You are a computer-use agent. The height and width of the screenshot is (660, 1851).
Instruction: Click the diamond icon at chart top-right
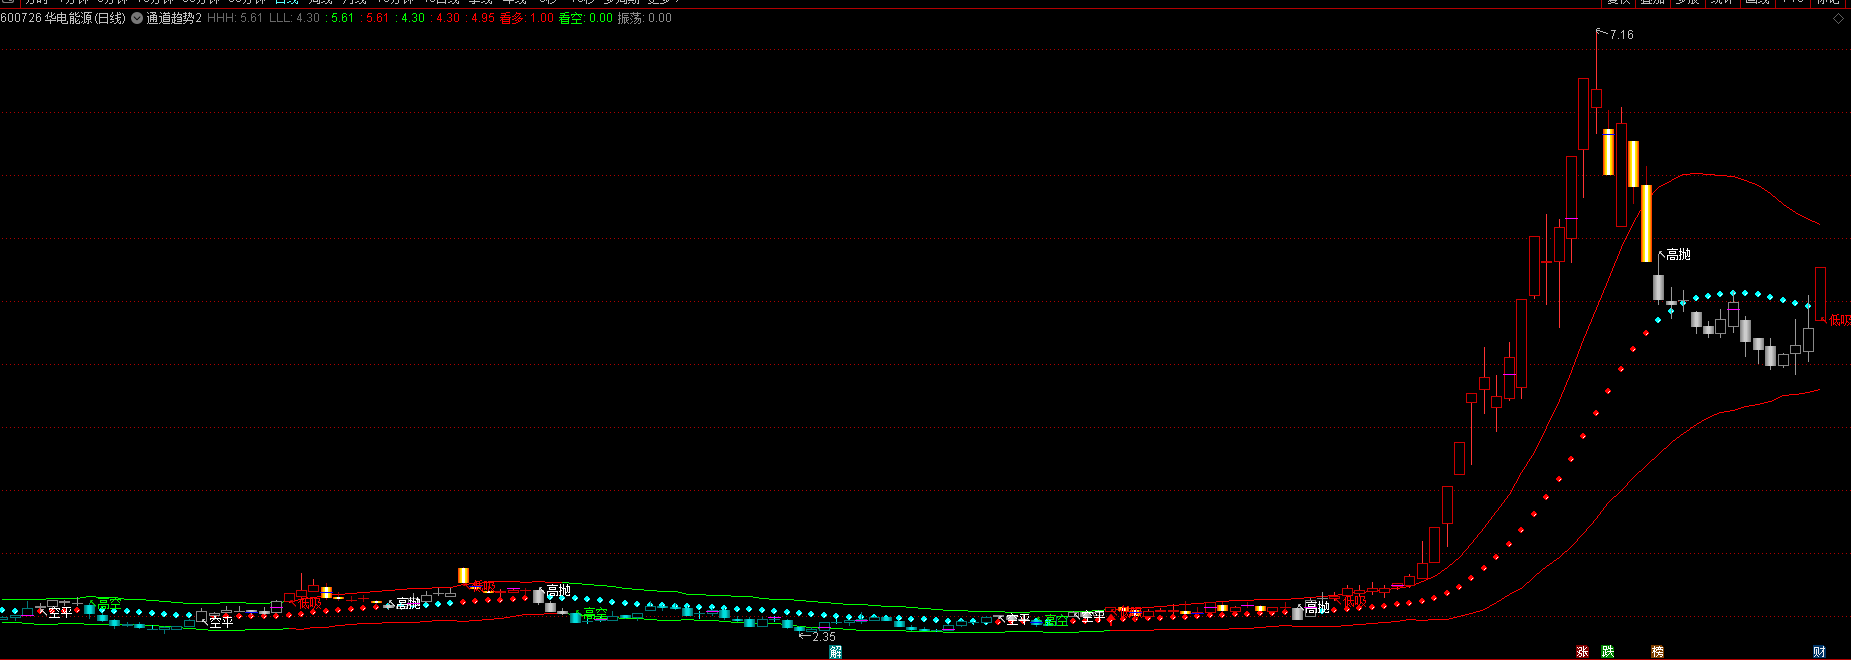pos(1838,18)
